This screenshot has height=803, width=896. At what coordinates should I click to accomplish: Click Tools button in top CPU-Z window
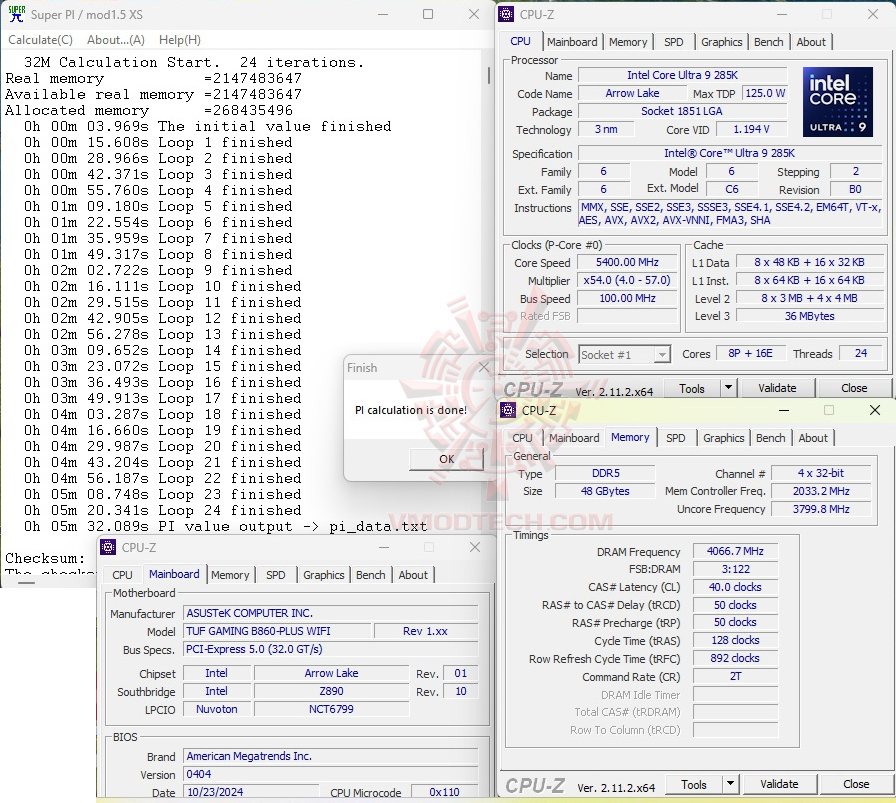691,389
